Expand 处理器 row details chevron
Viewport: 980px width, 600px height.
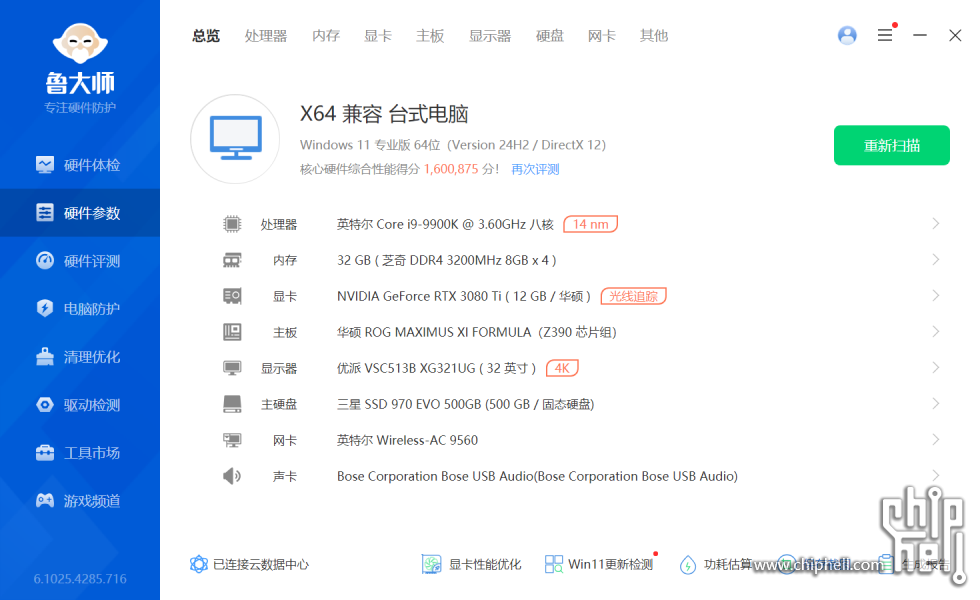pos(936,224)
